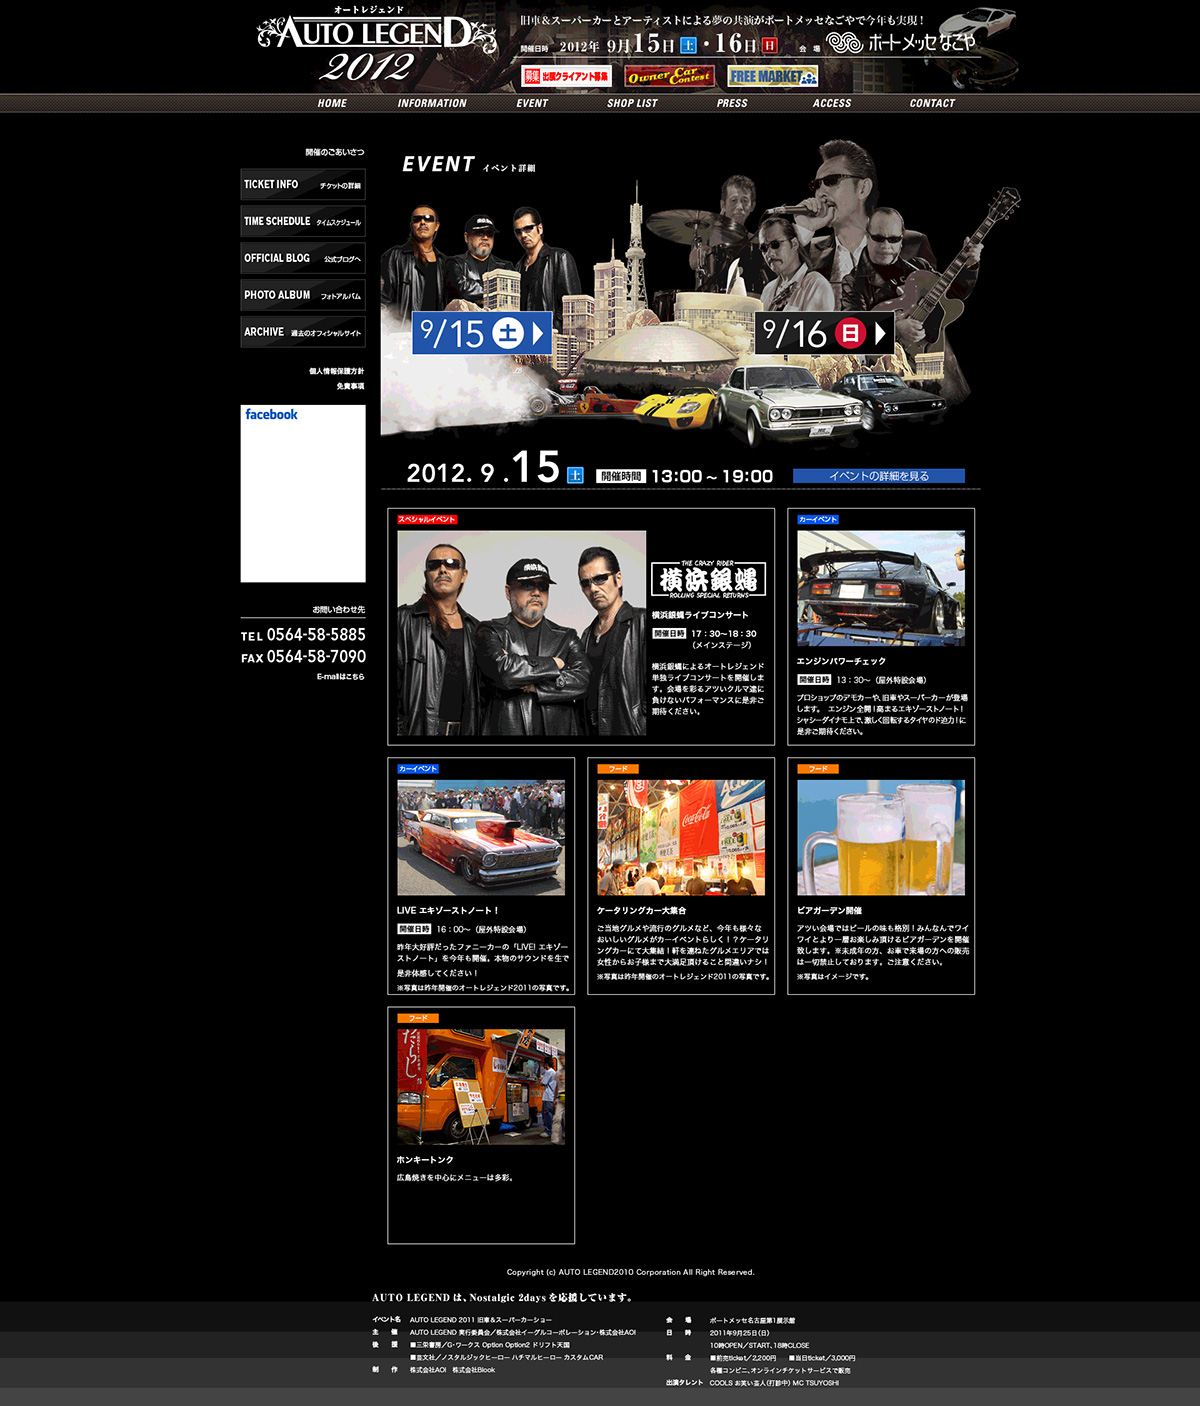Click the facebook logo in sidebar

pos(271,414)
